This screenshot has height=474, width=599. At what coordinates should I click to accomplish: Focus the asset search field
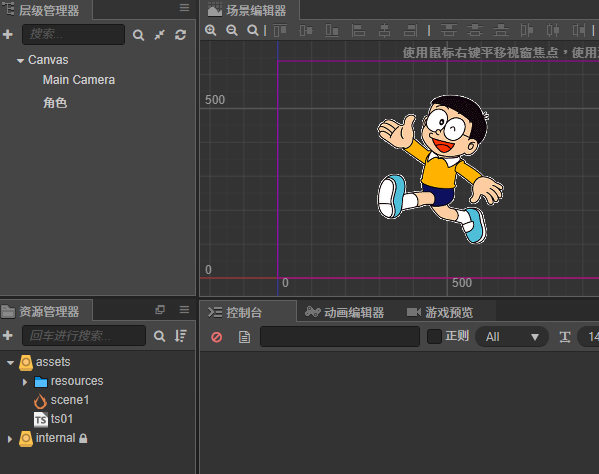pyautogui.click(x=84, y=335)
